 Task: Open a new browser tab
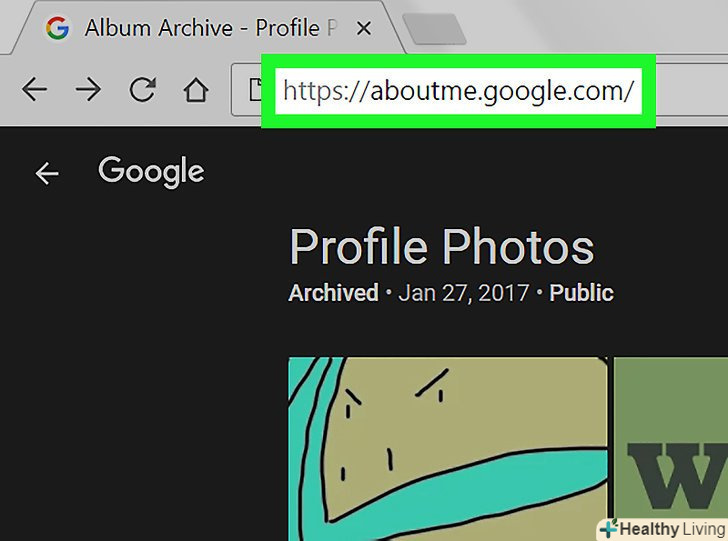[x=433, y=30]
